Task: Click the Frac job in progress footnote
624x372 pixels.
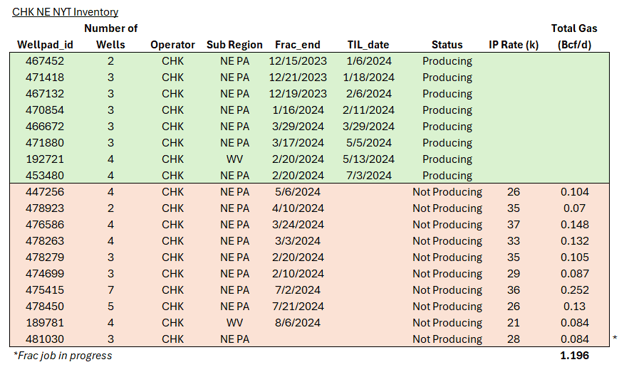Action: pyautogui.click(x=62, y=355)
